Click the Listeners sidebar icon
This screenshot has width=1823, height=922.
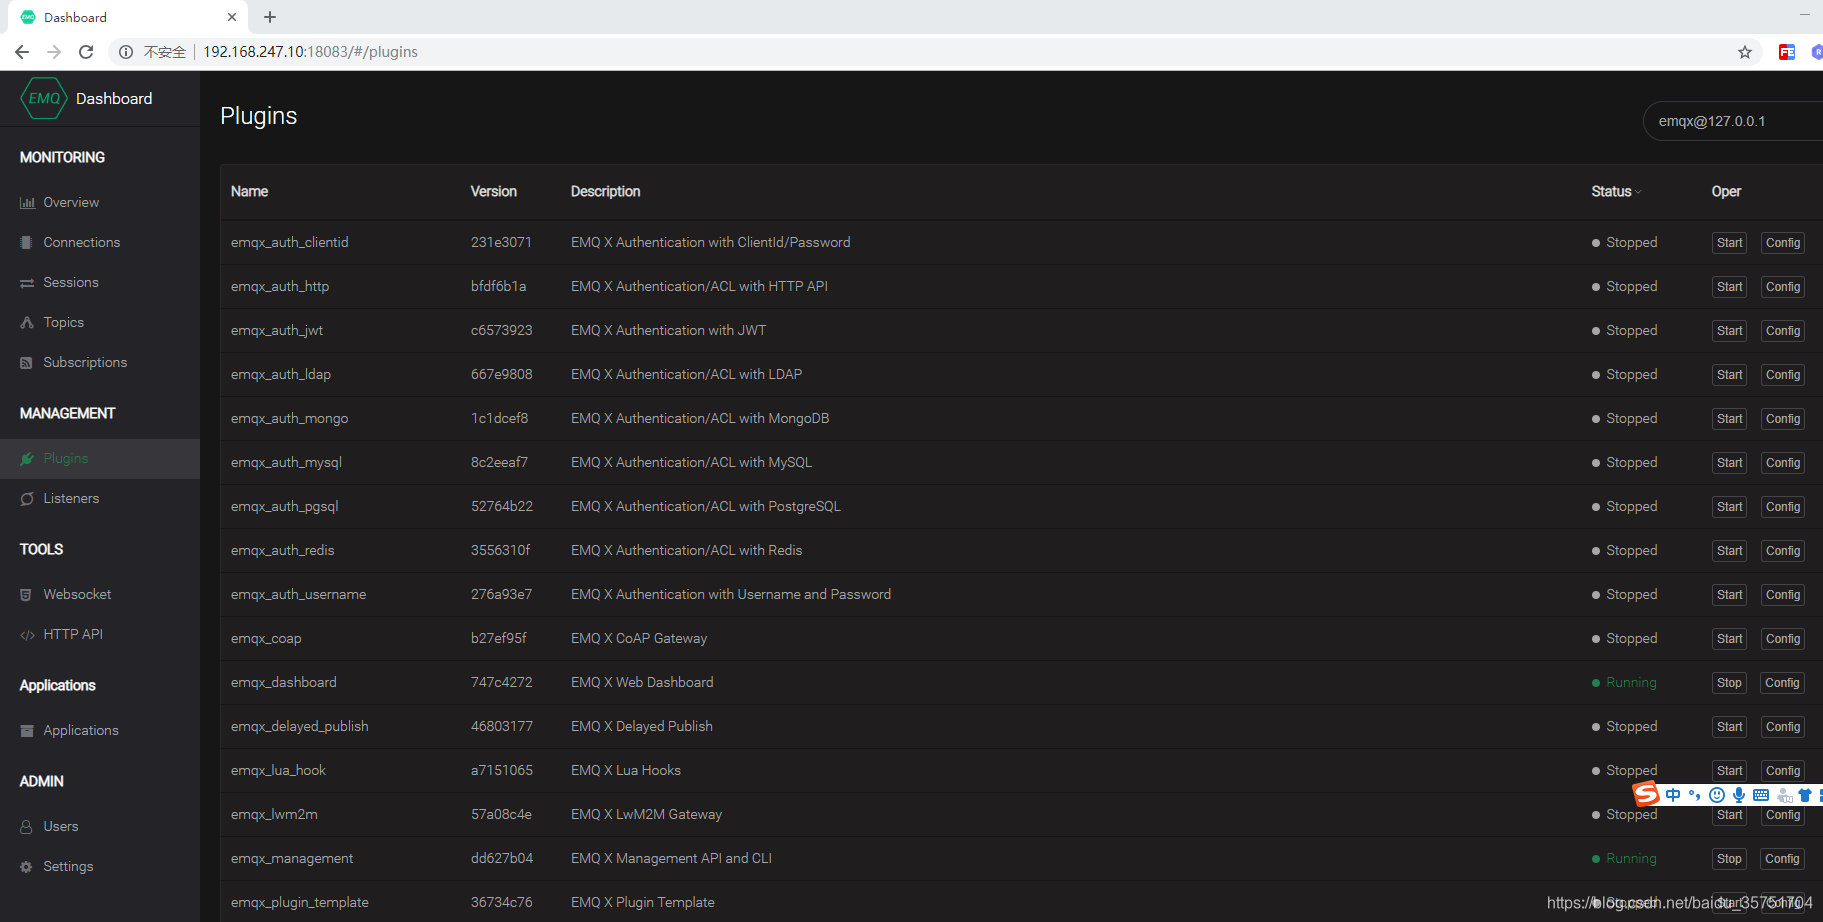[x=27, y=499]
